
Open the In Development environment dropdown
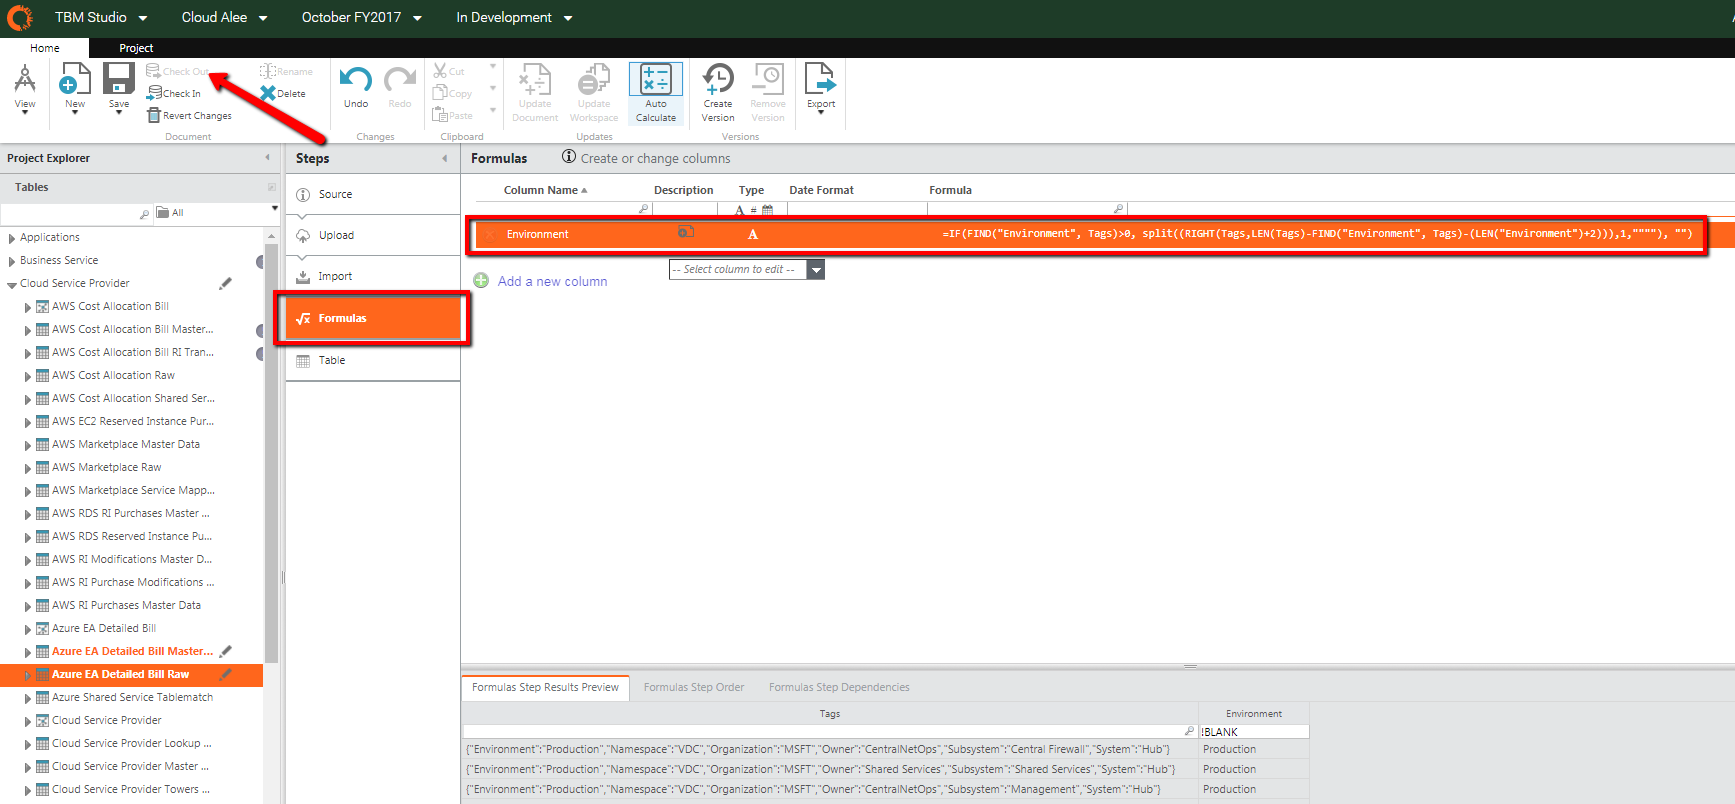click(515, 17)
